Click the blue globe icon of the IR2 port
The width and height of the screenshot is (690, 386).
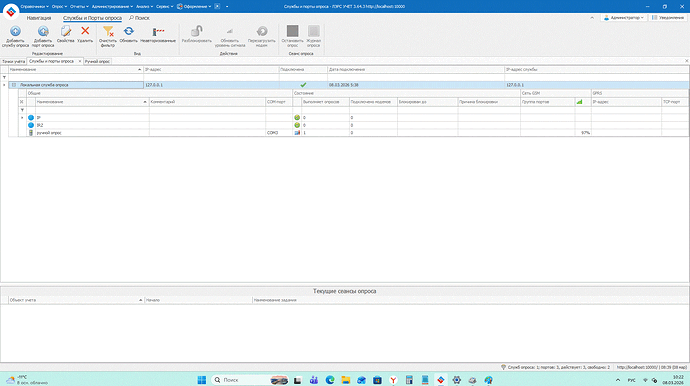pyautogui.click(x=31, y=125)
